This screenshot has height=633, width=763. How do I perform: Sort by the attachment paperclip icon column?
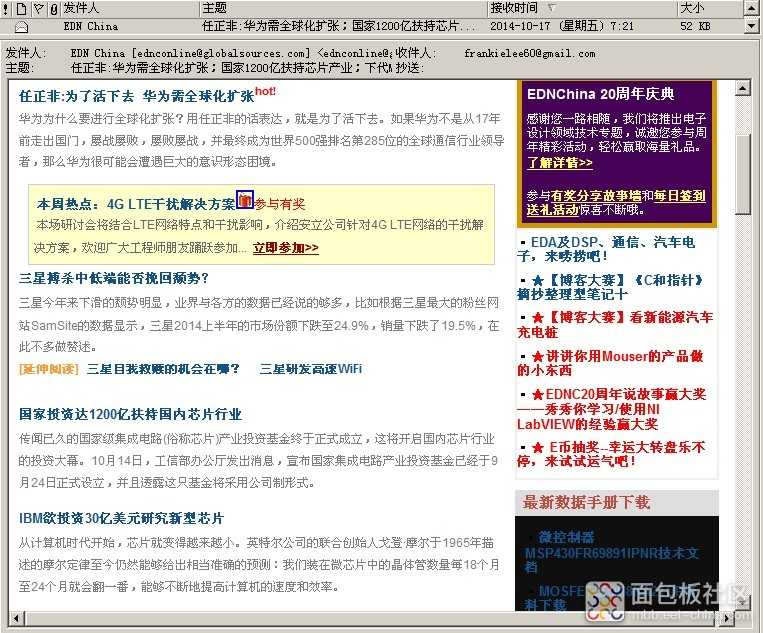[x=52, y=8]
